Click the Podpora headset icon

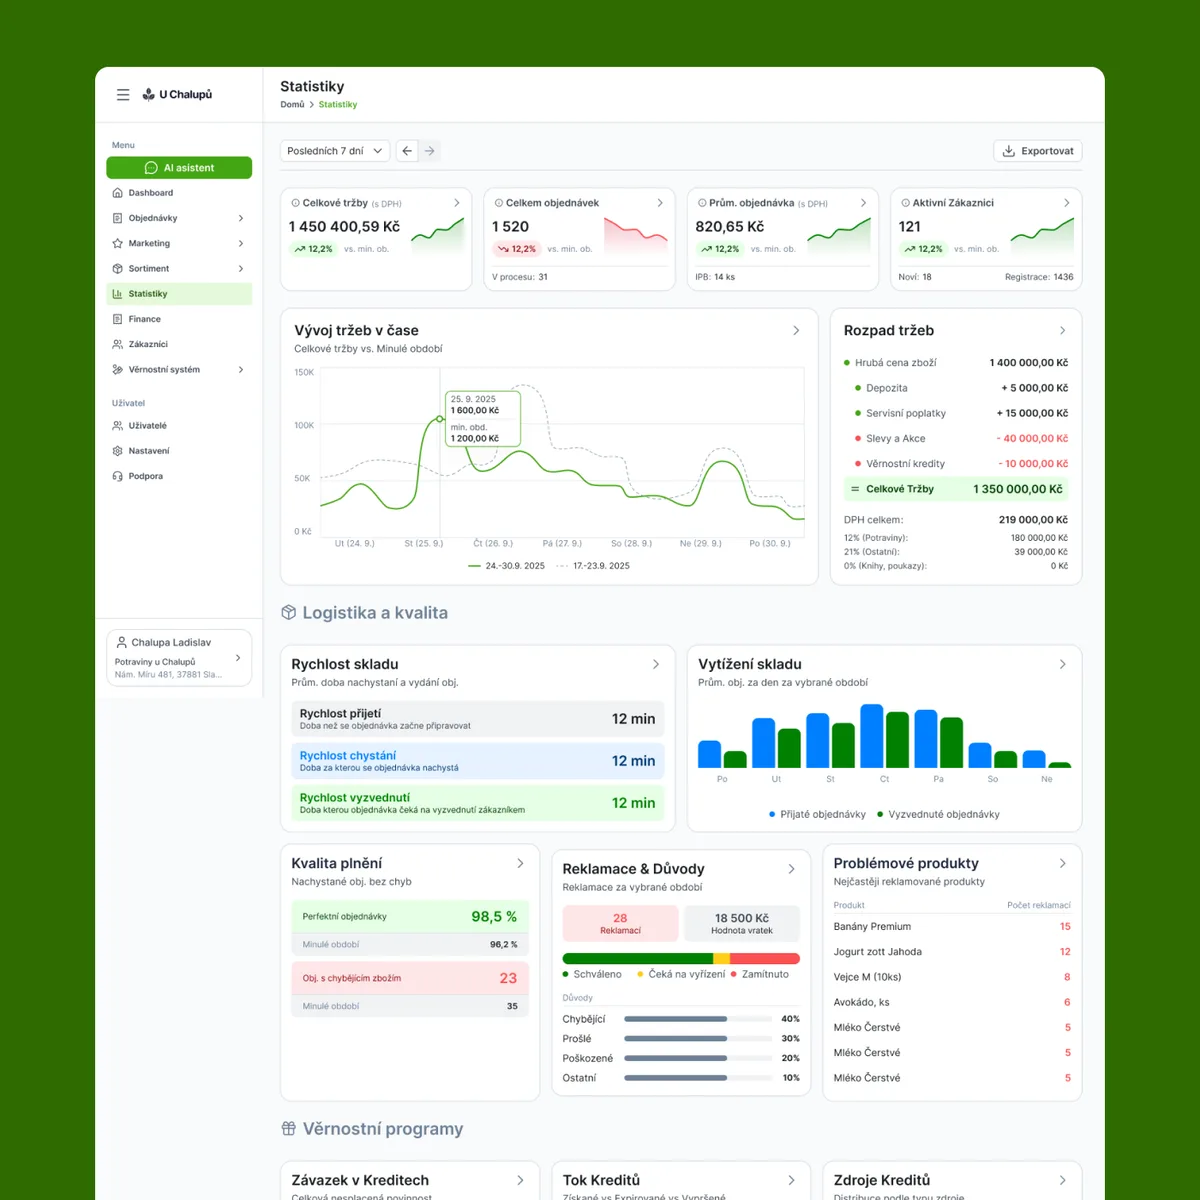pos(118,476)
